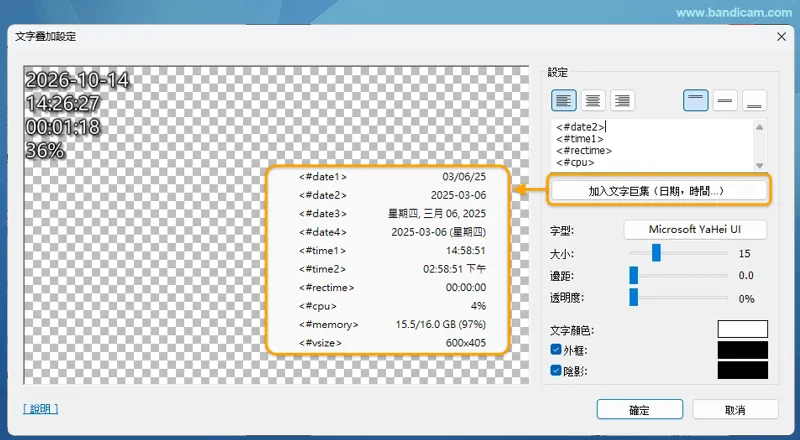Open the black 陰影 color swatch
This screenshot has width=800, height=440.
(x=742, y=371)
